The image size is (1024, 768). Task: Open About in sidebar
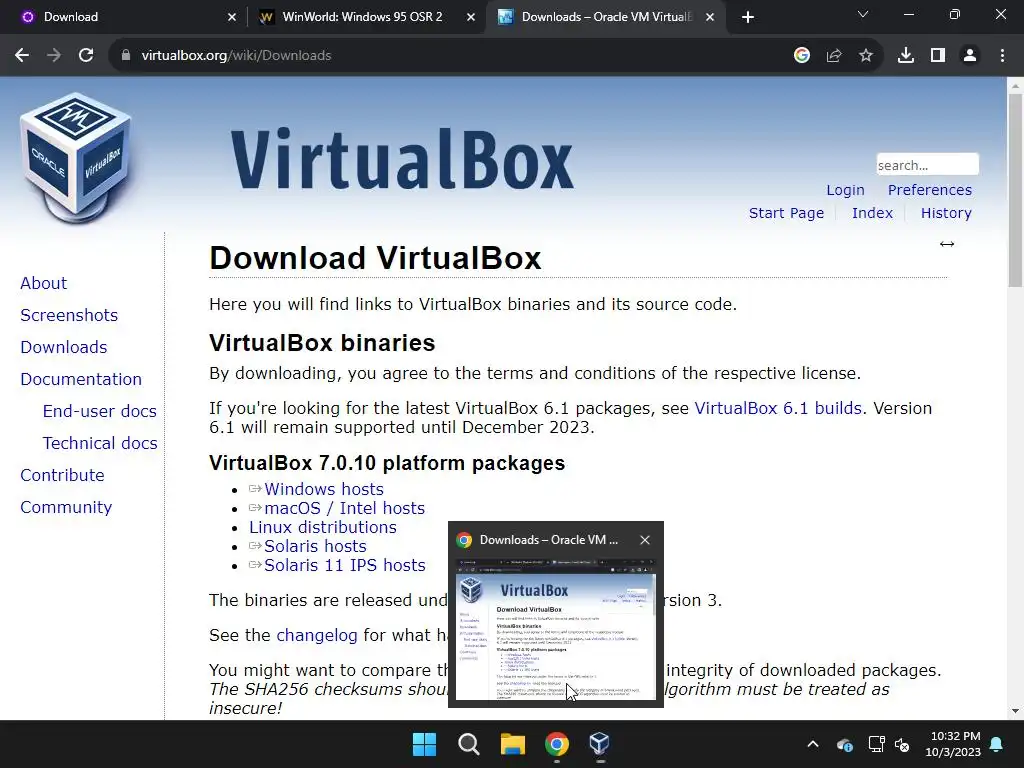click(x=43, y=283)
